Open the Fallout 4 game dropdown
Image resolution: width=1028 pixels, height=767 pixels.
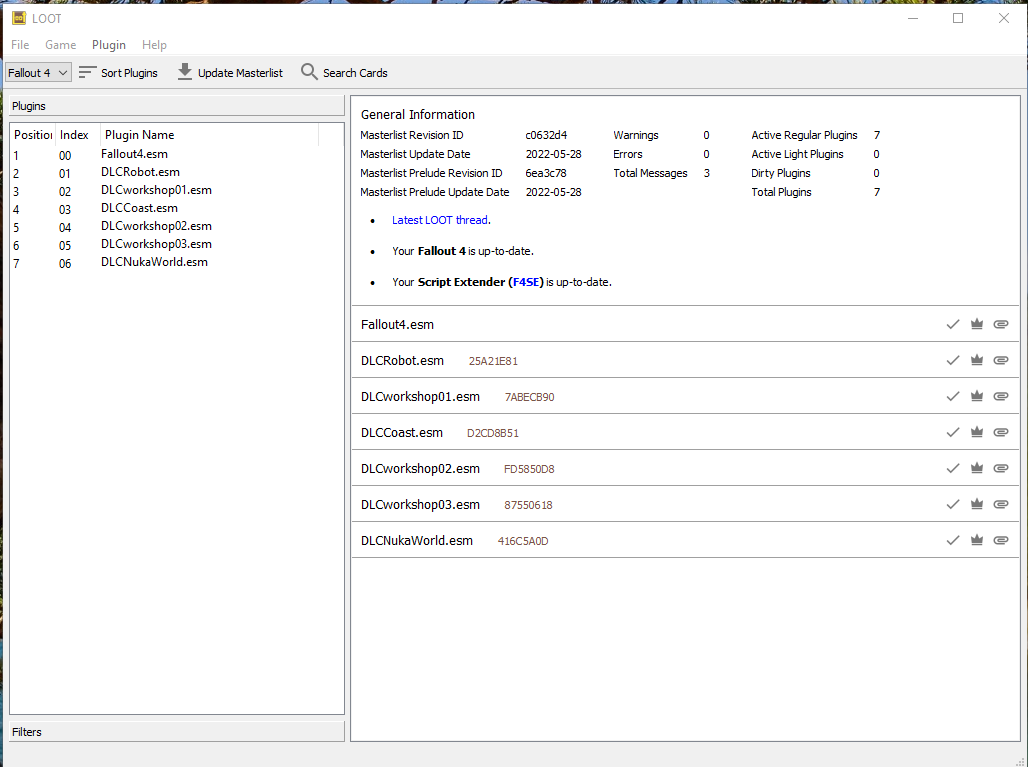point(38,73)
